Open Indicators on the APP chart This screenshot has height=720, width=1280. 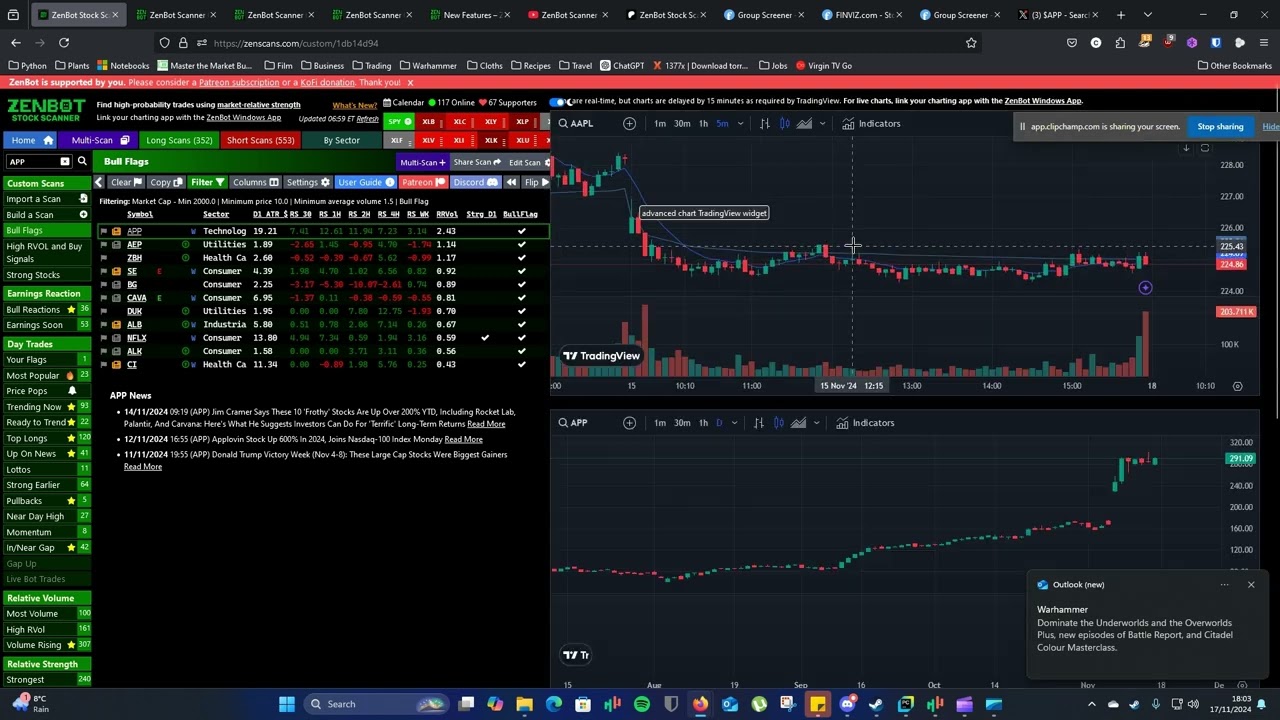tap(865, 423)
